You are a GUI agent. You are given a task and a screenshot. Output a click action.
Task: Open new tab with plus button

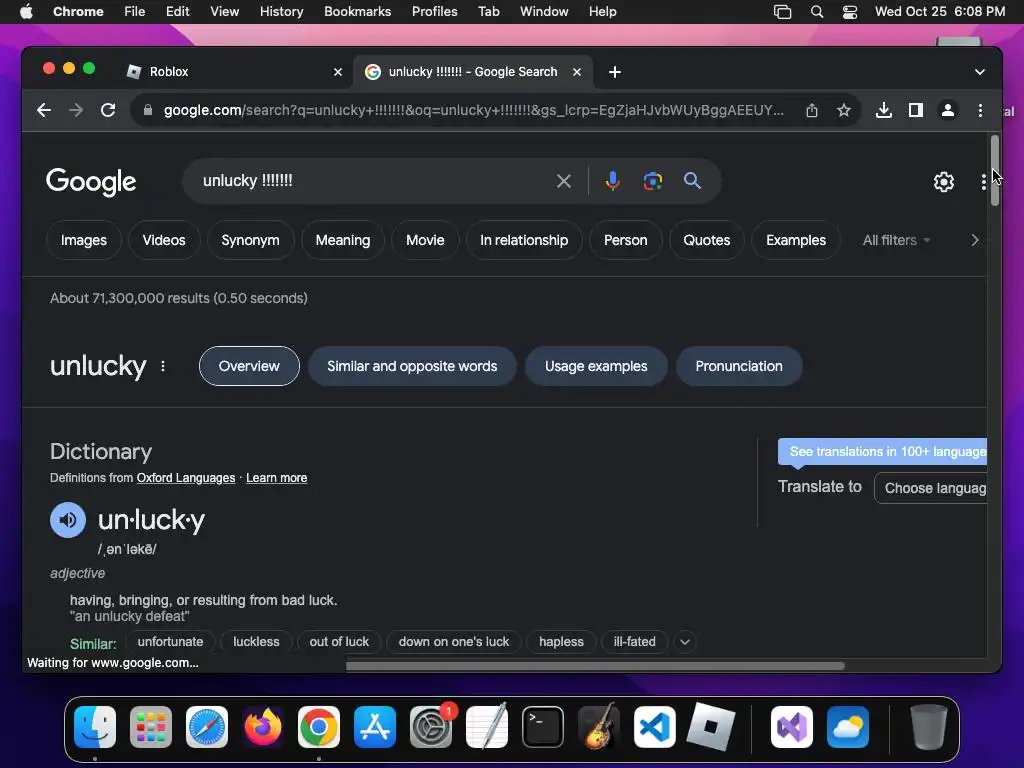point(615,72)
